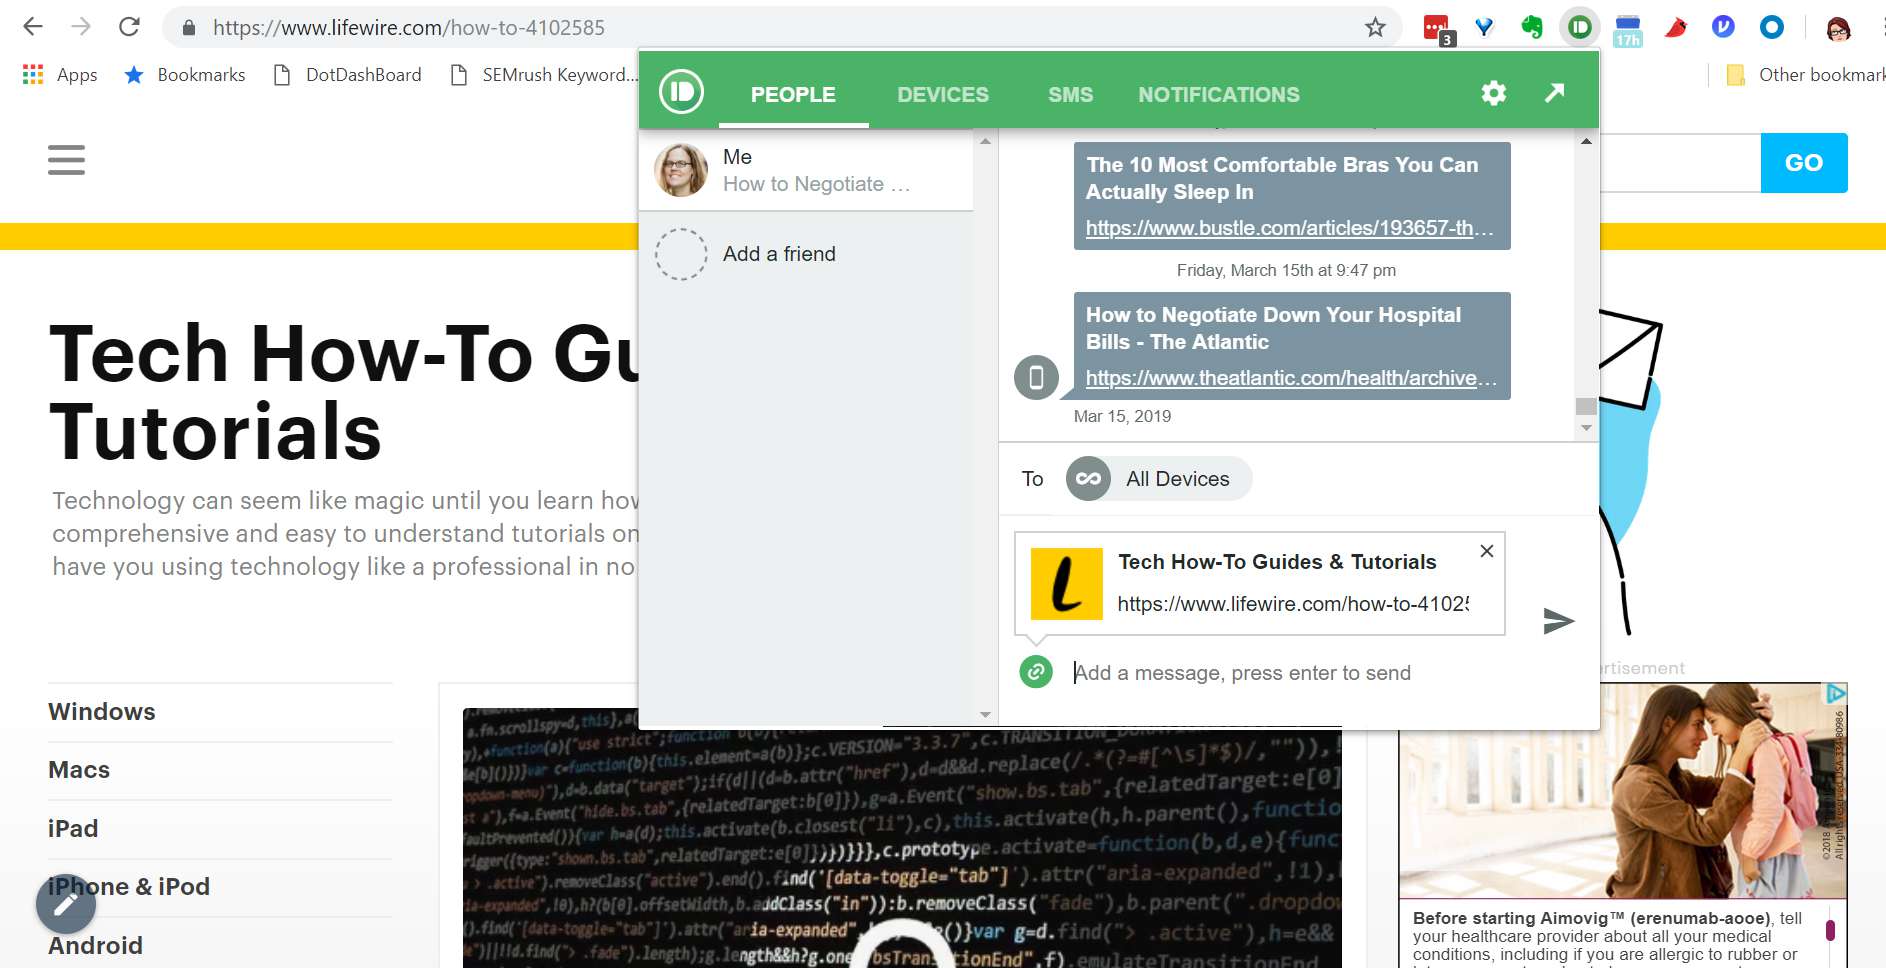The height and width of the screenshot is (968, 1886).
Task: Click the Pushbullet extension icon in toolbar
Action: [1580, 27]
